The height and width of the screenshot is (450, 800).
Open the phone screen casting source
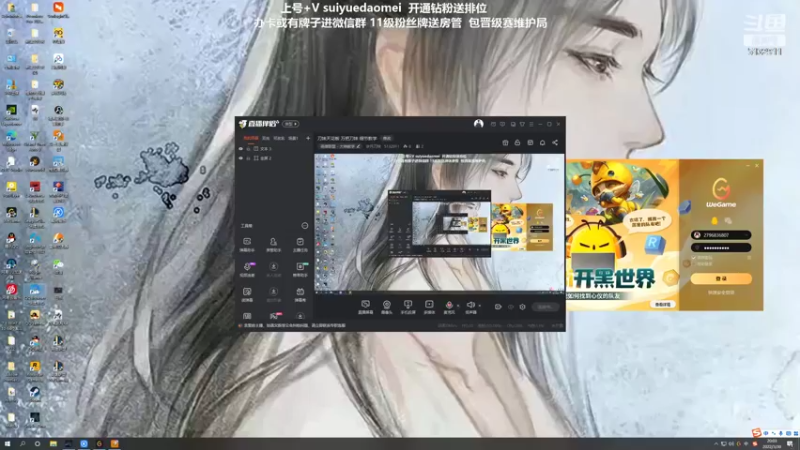point(408,306)
